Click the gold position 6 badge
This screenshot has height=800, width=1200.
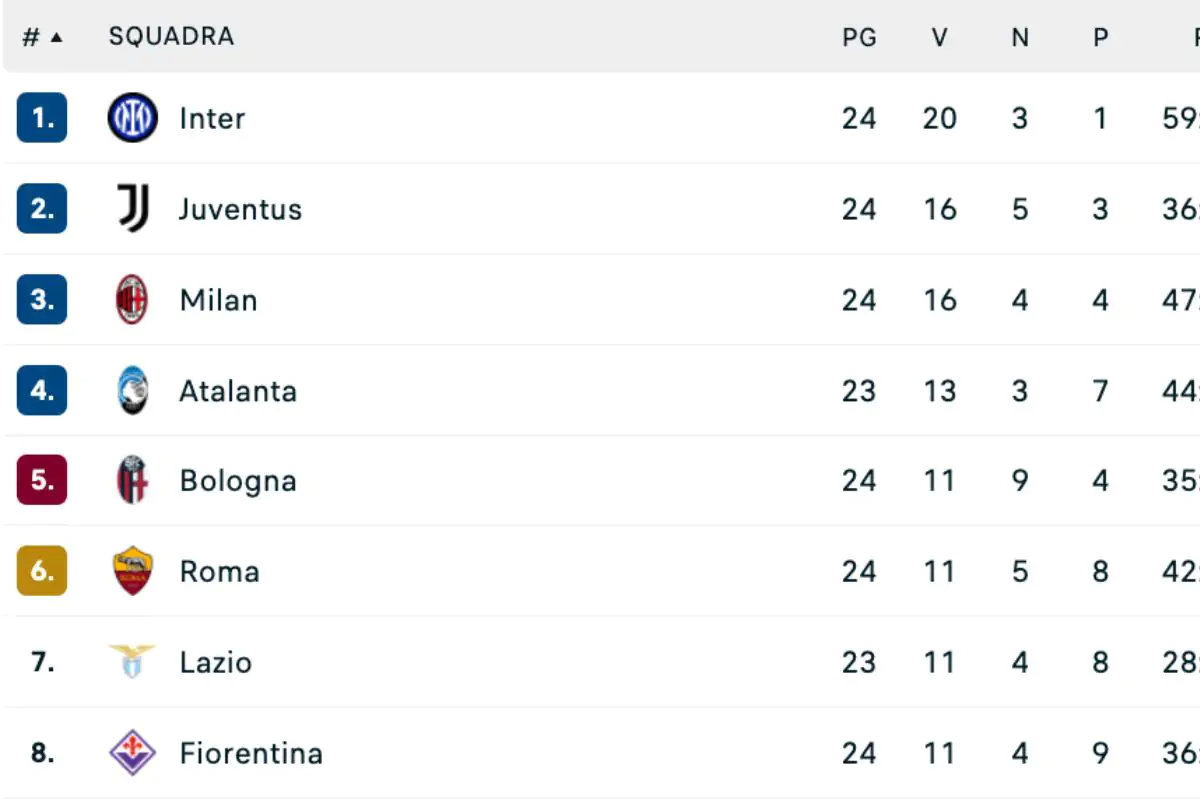(x=42, y=571)
